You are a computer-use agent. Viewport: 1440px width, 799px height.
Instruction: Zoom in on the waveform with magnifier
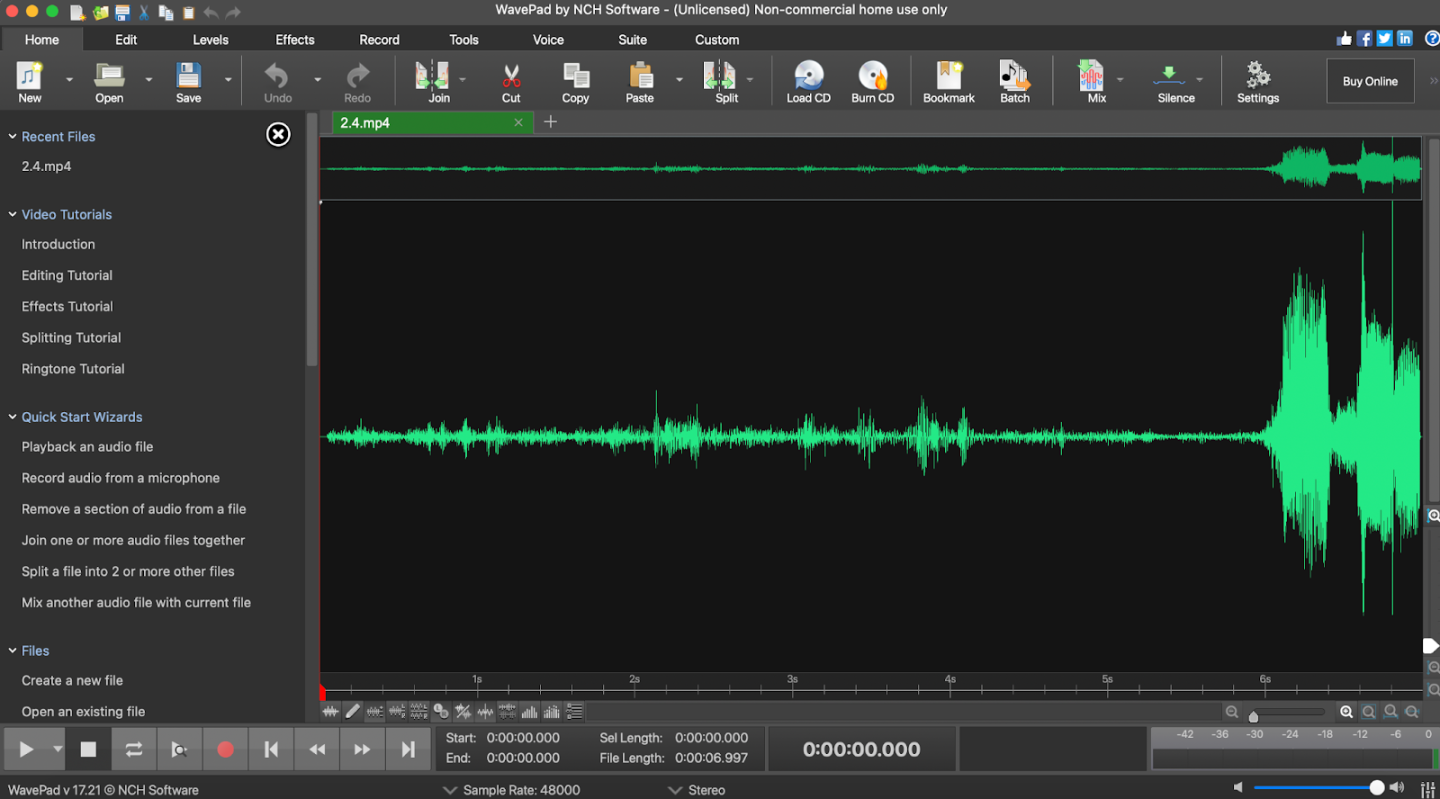pyautogui.click(x=1347, y=711)
